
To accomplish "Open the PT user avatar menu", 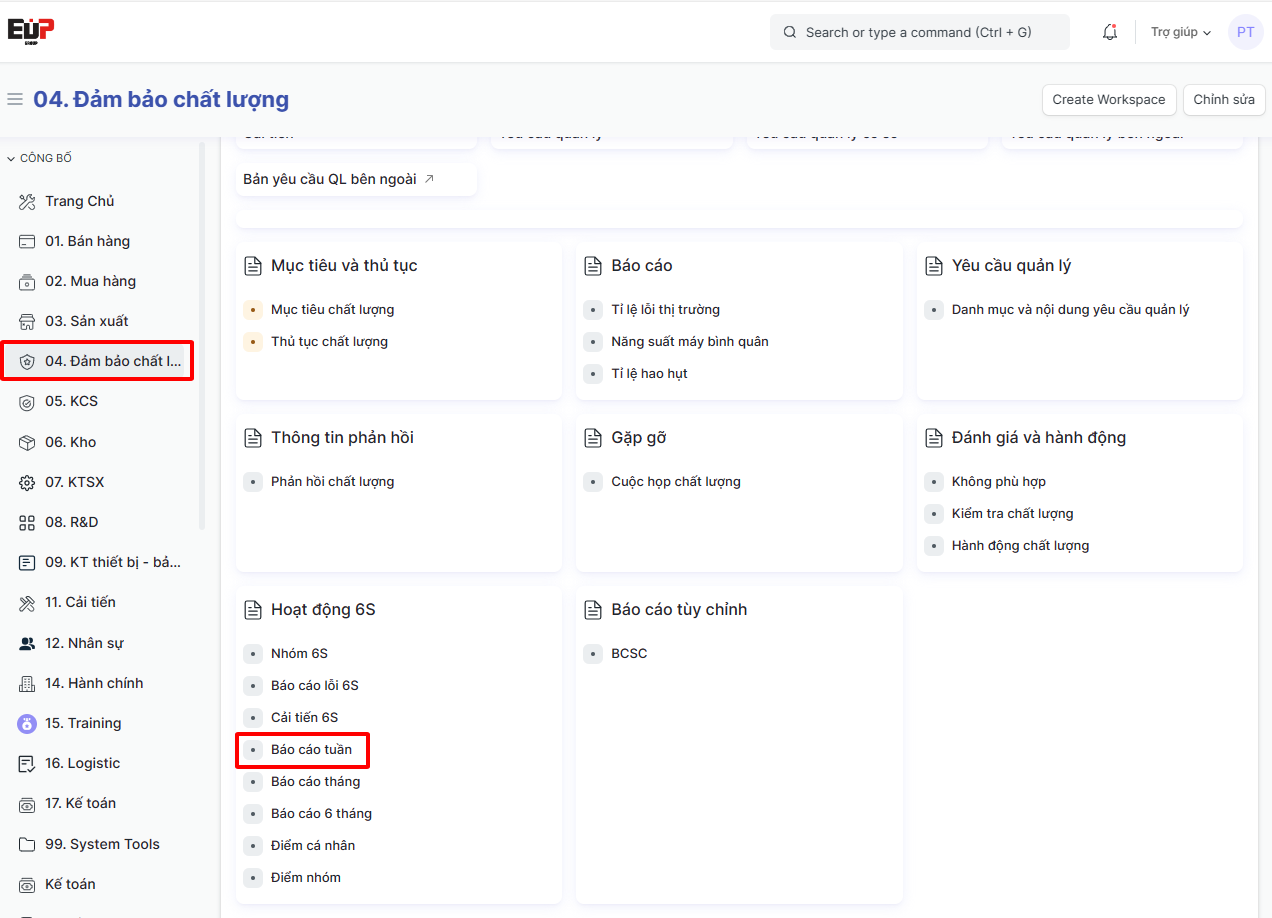I will tap(1245, 32).
